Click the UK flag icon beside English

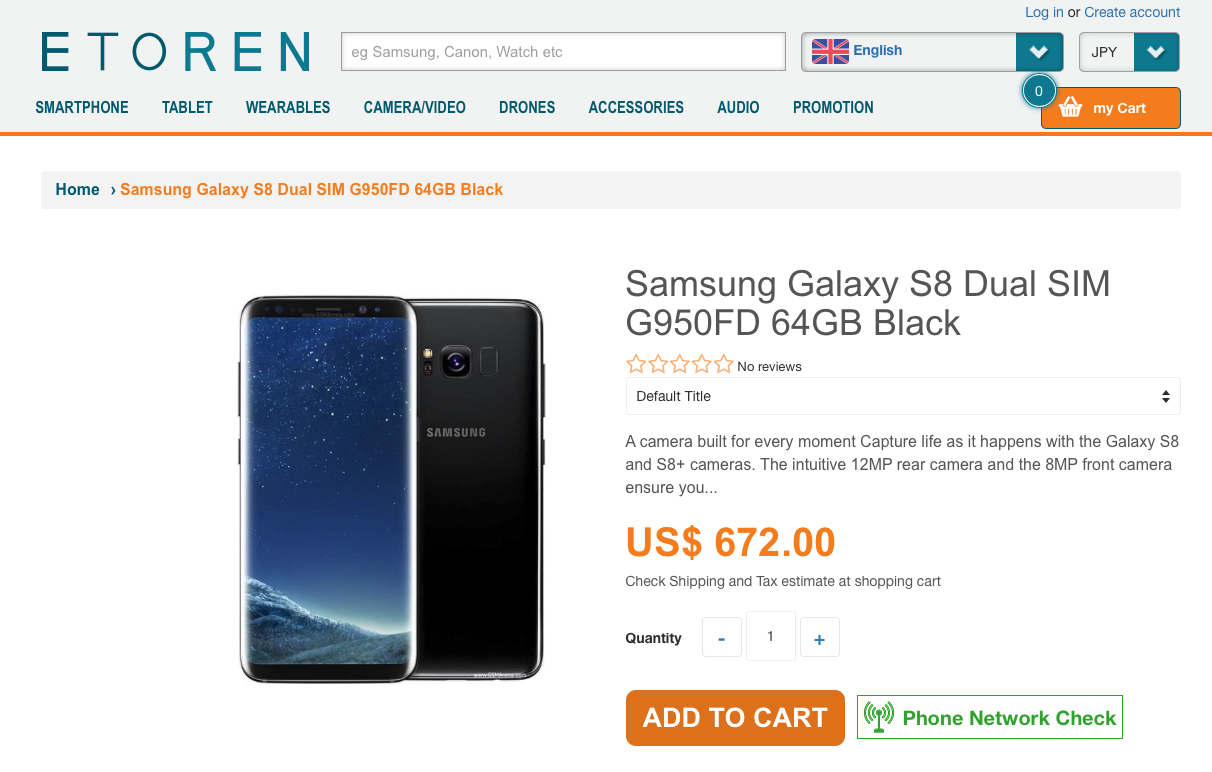[830, 51]
